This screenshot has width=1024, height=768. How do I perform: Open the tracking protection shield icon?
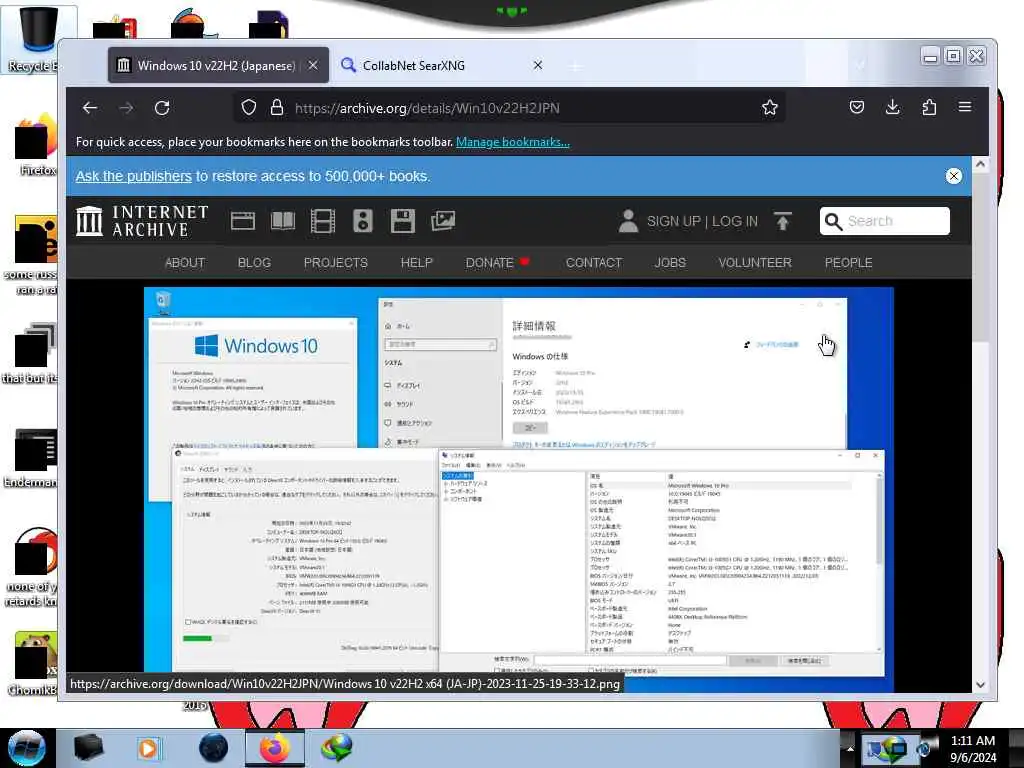(249, 108)
